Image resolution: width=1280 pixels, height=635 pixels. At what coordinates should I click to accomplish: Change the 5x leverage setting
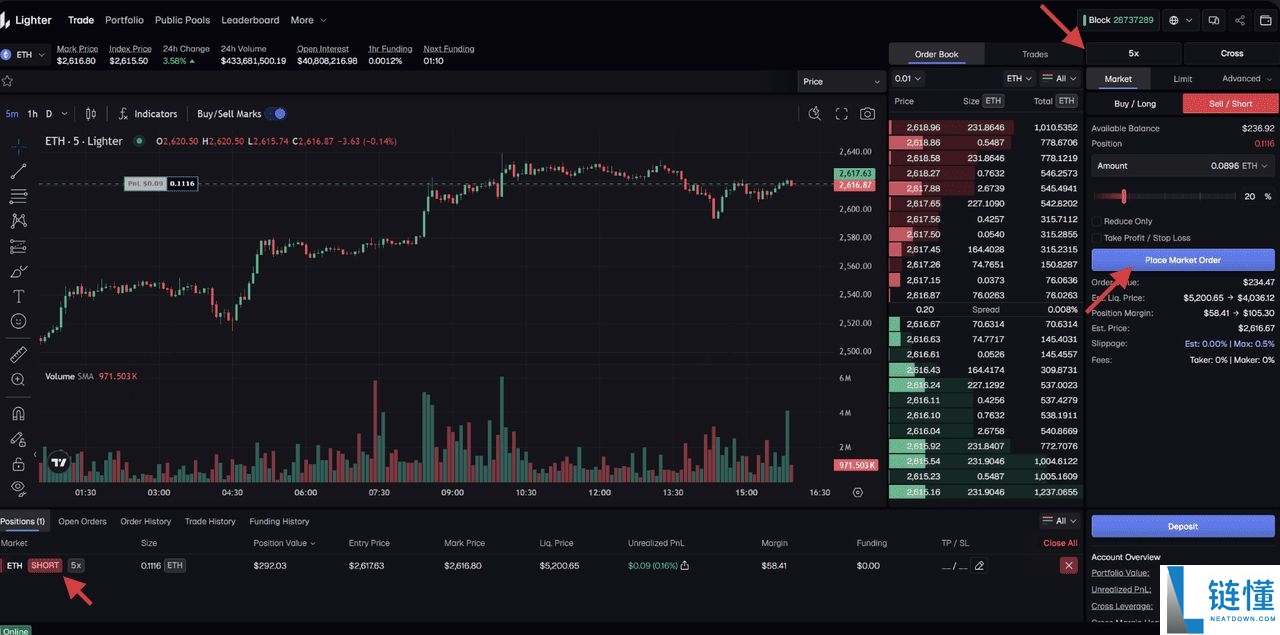coord(1134,53)
